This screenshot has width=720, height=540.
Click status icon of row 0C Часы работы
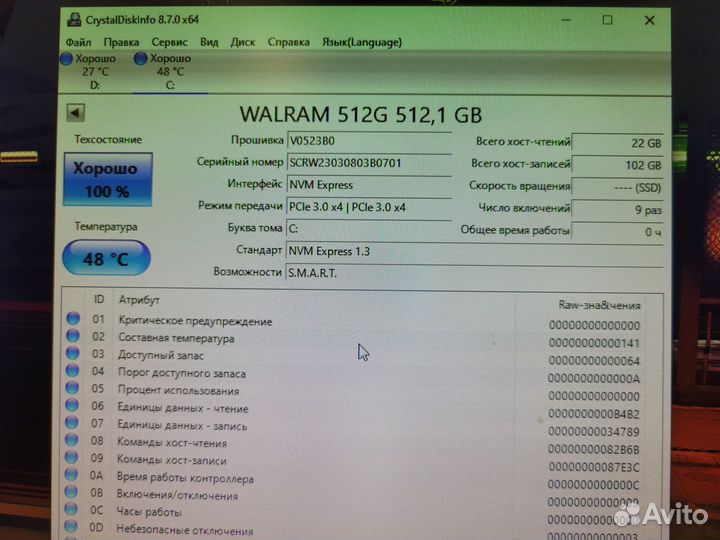(71, 509)
